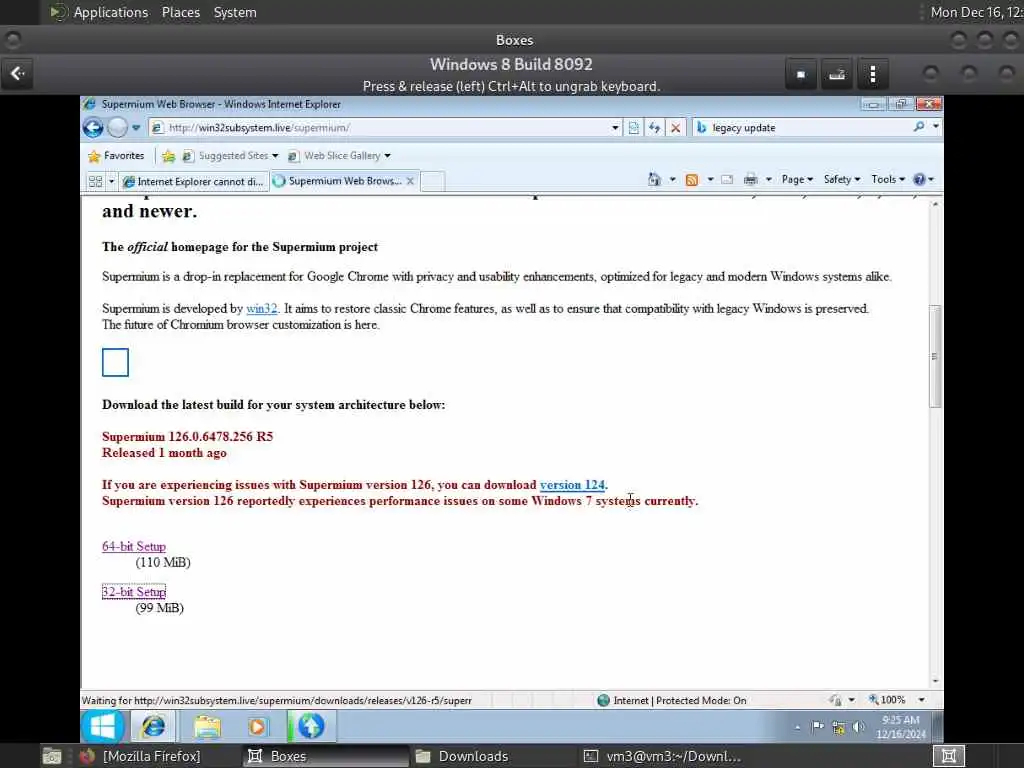Click the Home icon in command bar
Image resolution: width=1024 pixels, height=768 pixels.
(x=654, y=179)
